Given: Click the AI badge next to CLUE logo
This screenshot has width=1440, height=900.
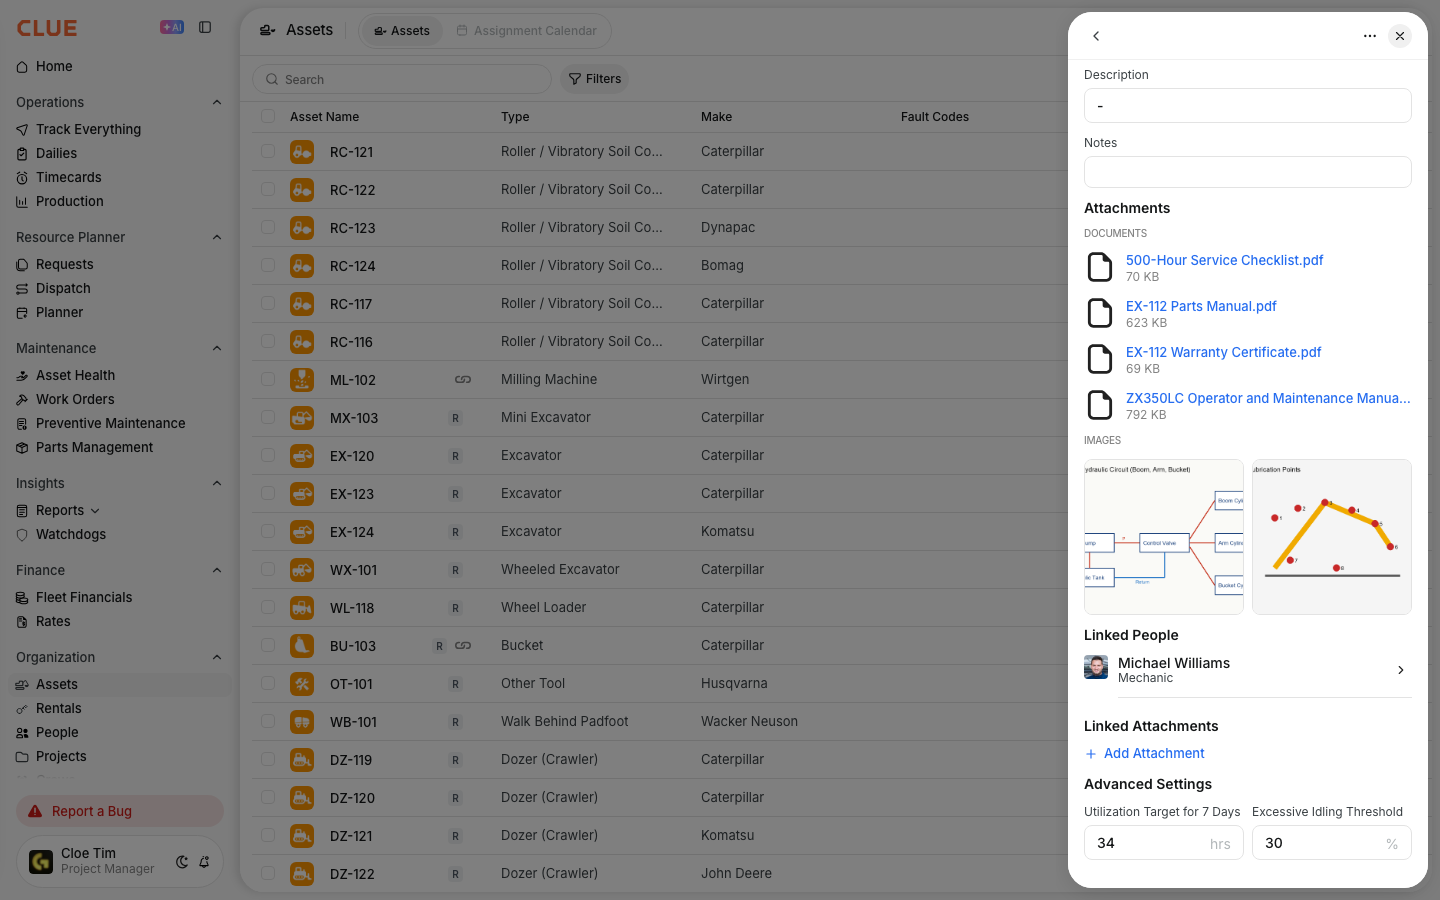Looking at the screenshot, I should coord(172,27).
